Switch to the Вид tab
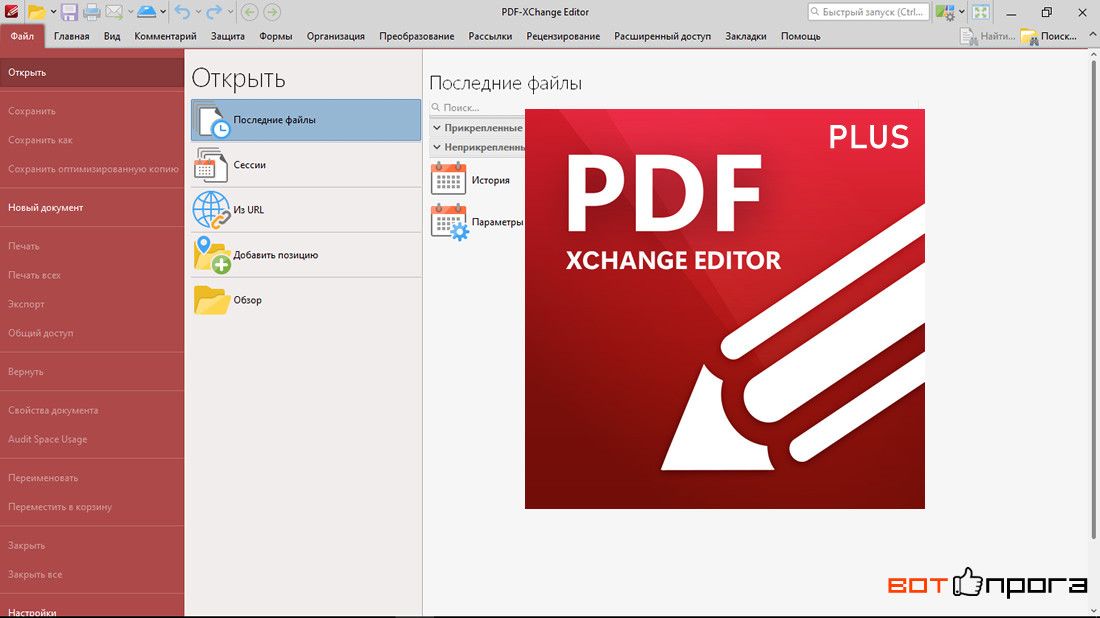Viewport: 1100px width, 618px height. [x=112, y=36]
